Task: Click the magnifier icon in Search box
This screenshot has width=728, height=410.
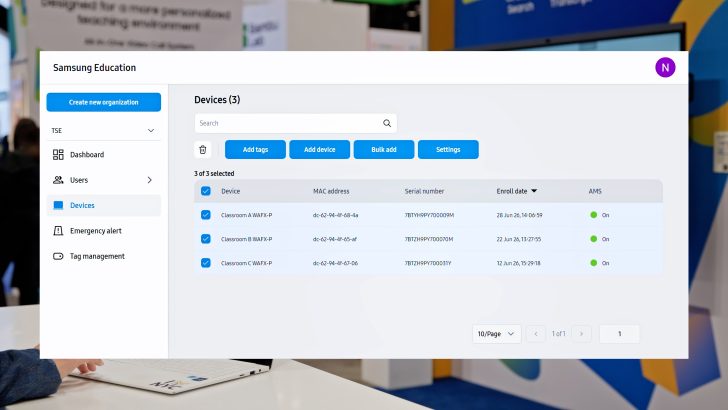Action: [387, 123]
